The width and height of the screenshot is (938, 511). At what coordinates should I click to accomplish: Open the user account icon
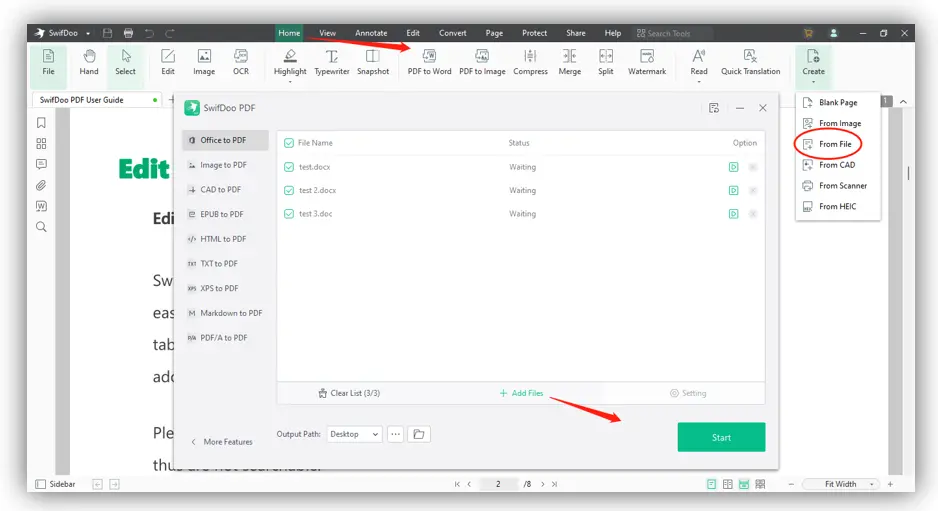click(833, 33)
